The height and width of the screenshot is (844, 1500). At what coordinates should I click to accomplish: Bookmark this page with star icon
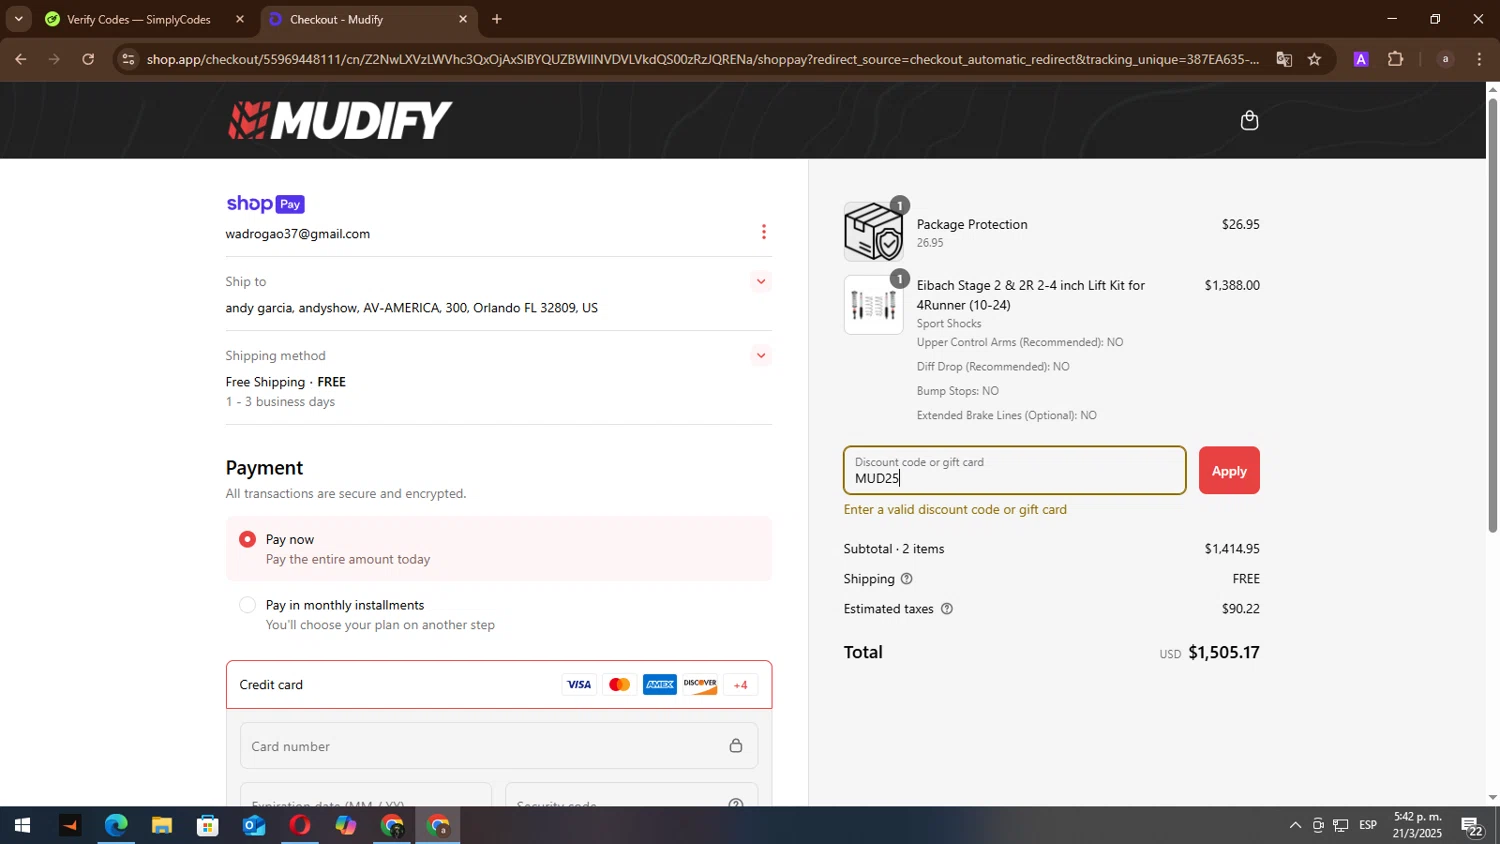[x=1314, y=60]
